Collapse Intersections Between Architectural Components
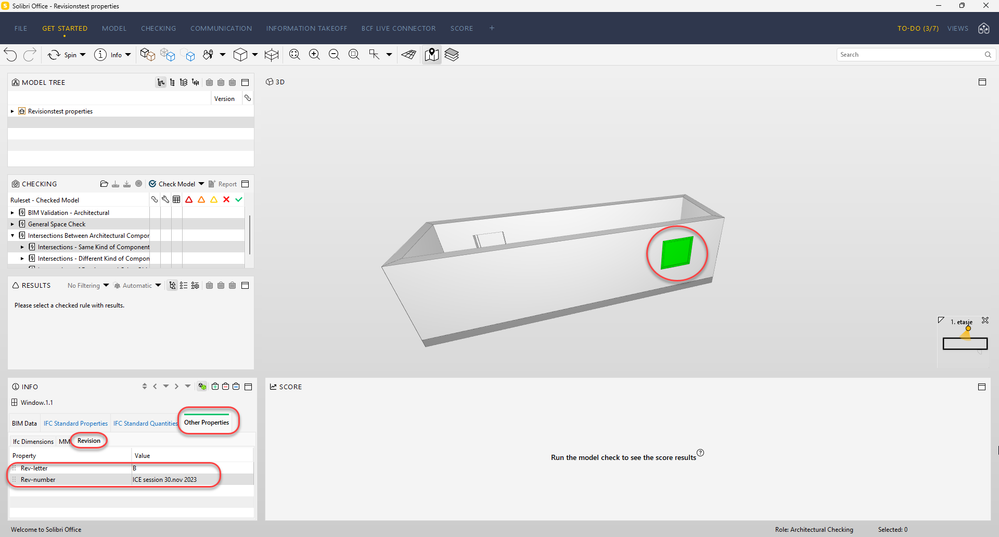 pos(12,236)
